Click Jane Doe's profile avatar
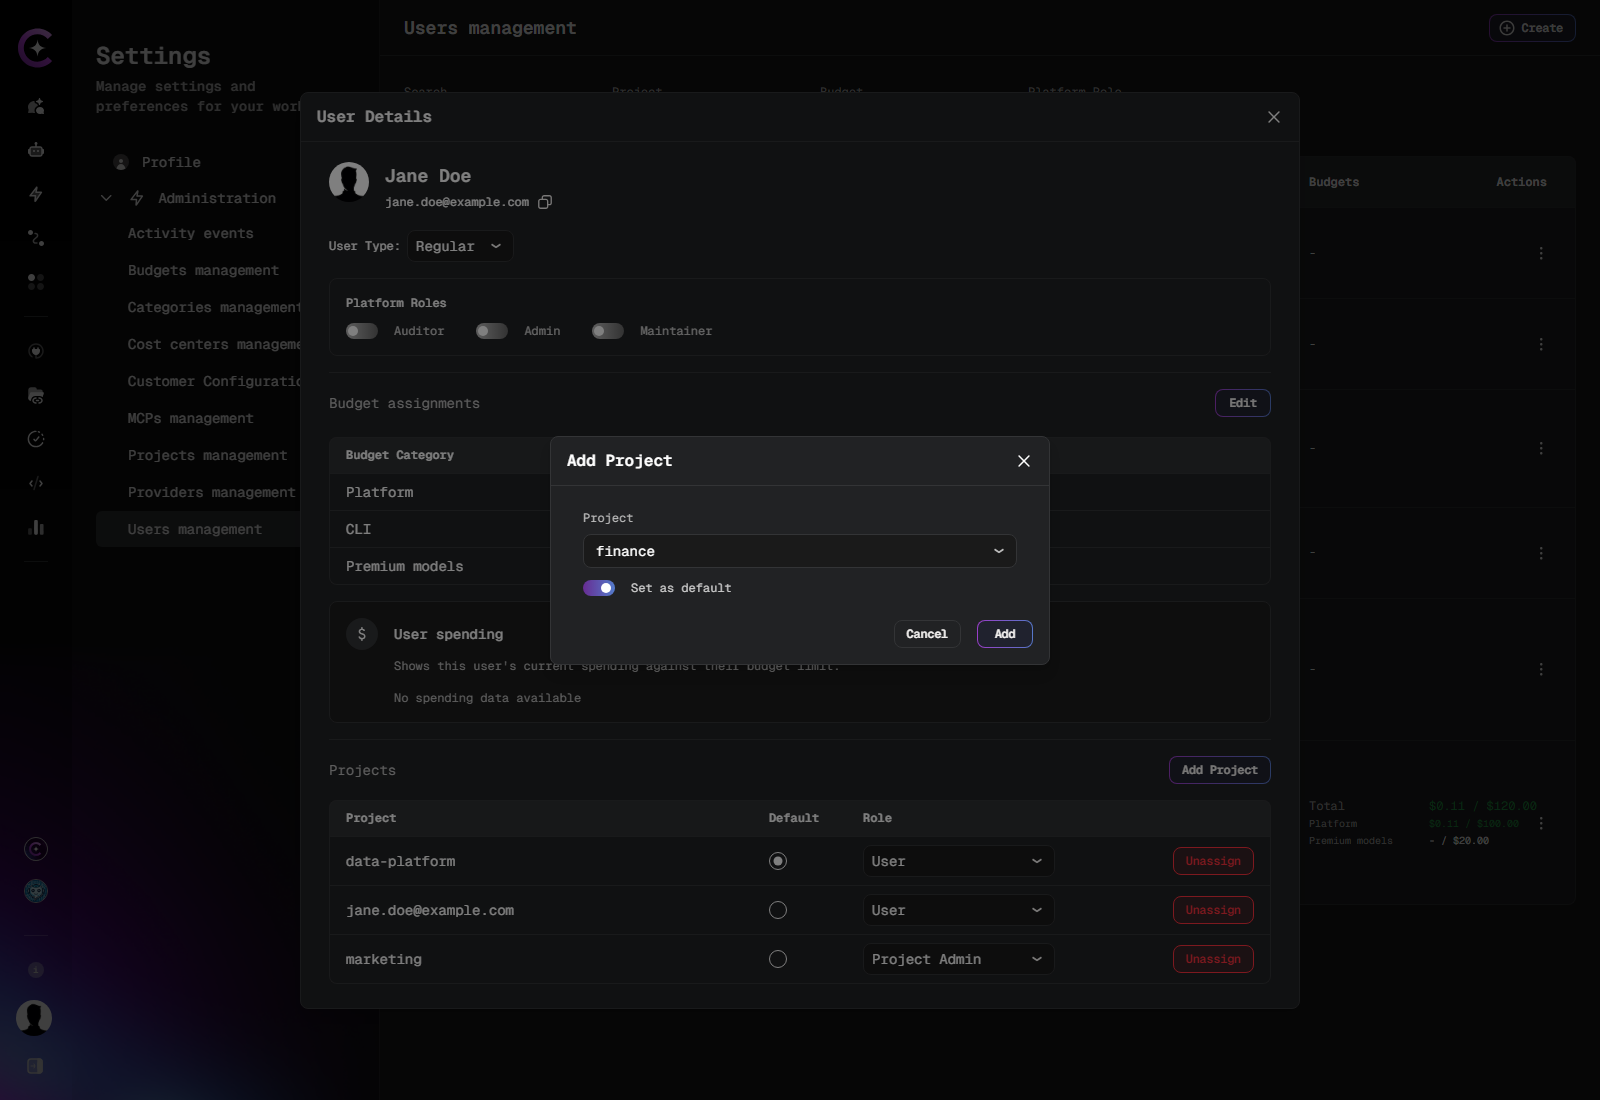The image size is (1600, 1100). tap(349, 182)
